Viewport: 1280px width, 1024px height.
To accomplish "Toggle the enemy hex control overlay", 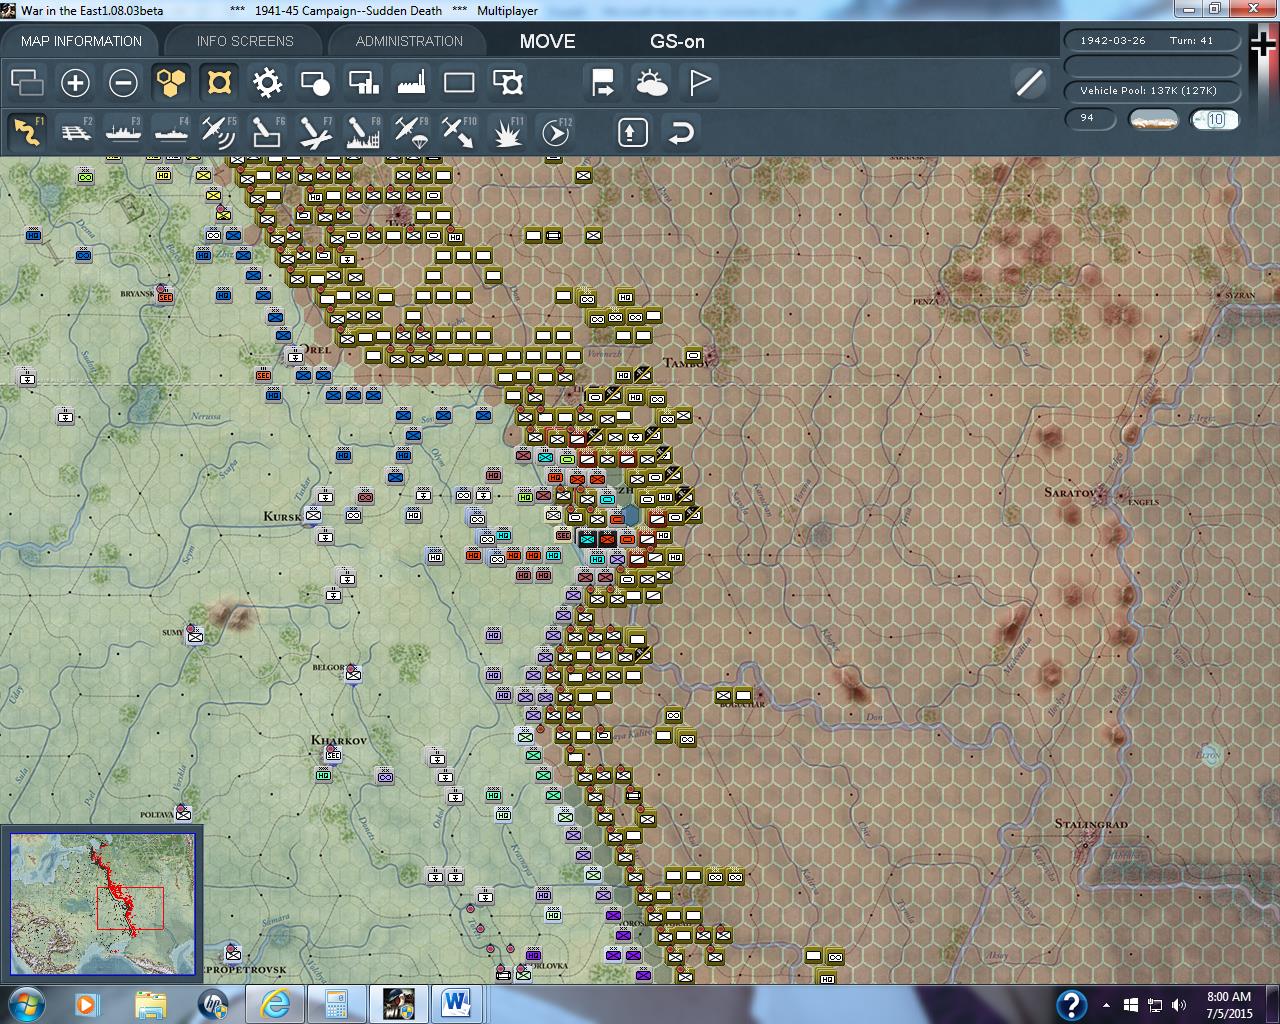I will click(x=219, y=82).
